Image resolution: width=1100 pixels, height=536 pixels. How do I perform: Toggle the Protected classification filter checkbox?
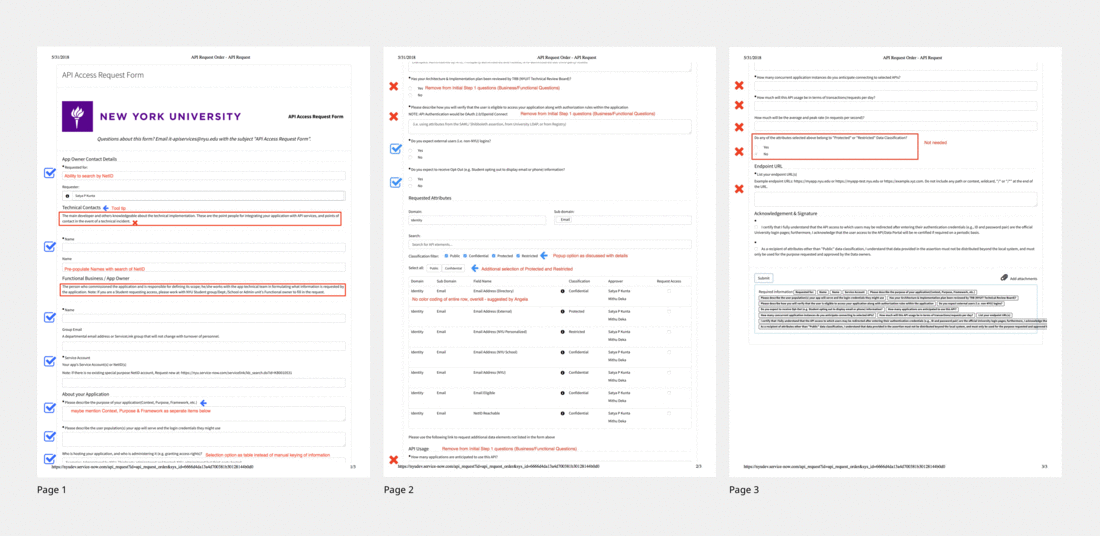(x=493, y=256)
